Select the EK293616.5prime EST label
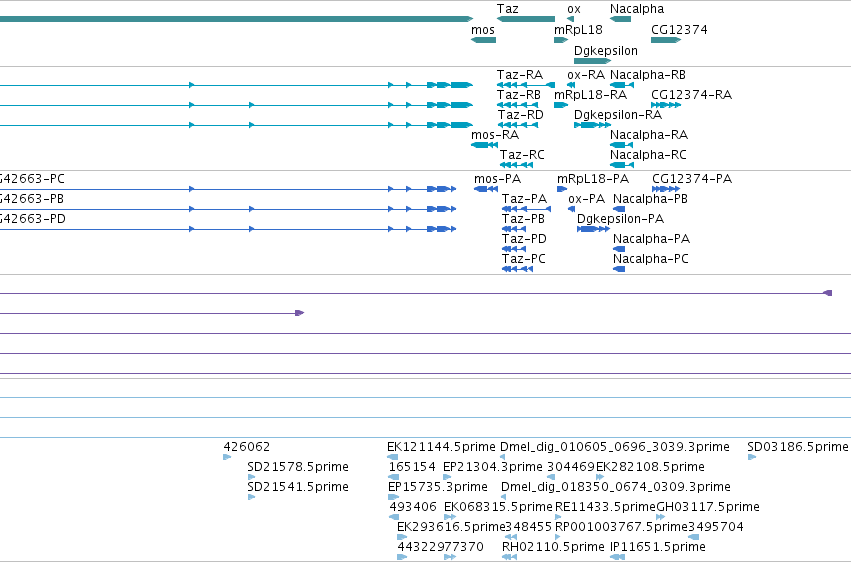The image size is (851, 562). (x=451, y=527)
